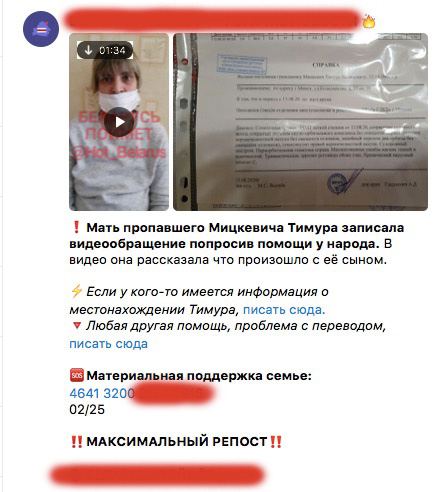The image size is (448, 492).
Task: Click the SOS emoji before 'Материальная поддержка'
Action: pos(77,376)
